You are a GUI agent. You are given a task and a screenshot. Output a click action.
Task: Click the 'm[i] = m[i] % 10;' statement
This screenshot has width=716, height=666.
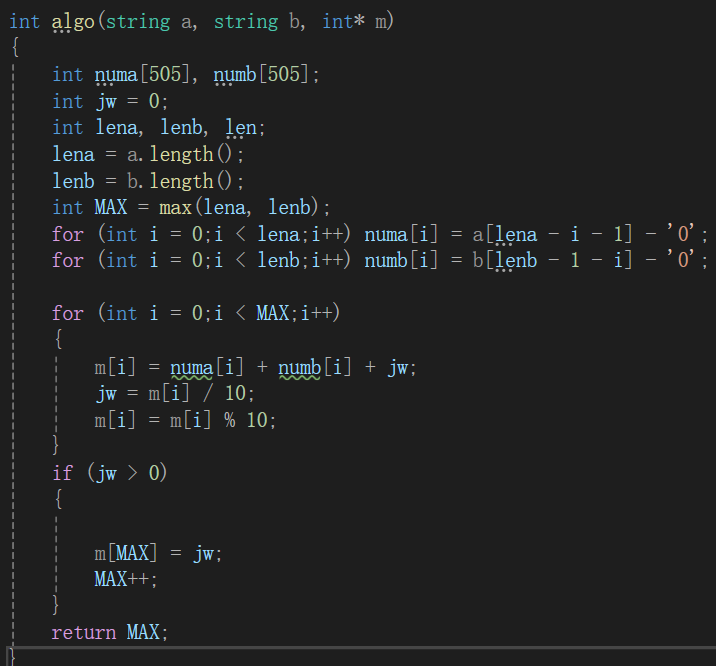pos(185,420)
